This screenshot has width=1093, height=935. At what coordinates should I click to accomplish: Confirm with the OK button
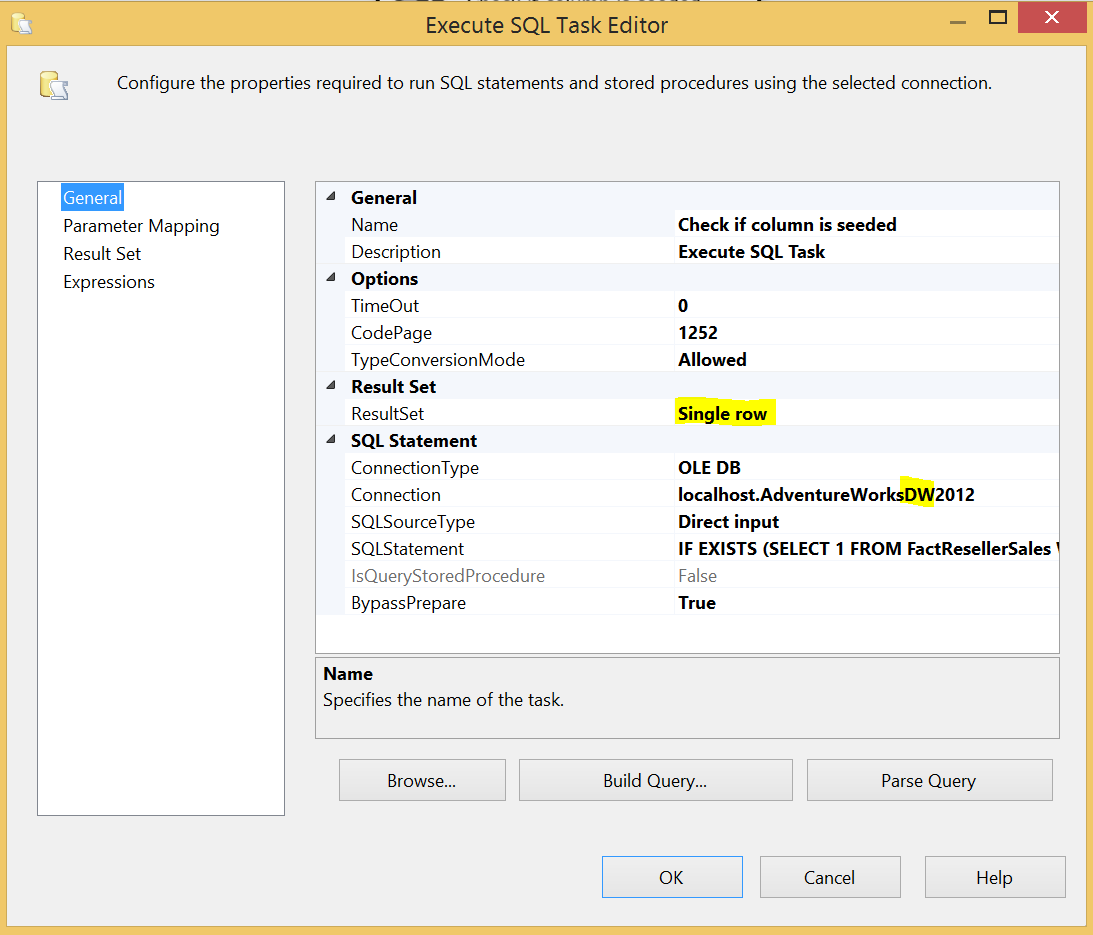(x=672, y=878)
